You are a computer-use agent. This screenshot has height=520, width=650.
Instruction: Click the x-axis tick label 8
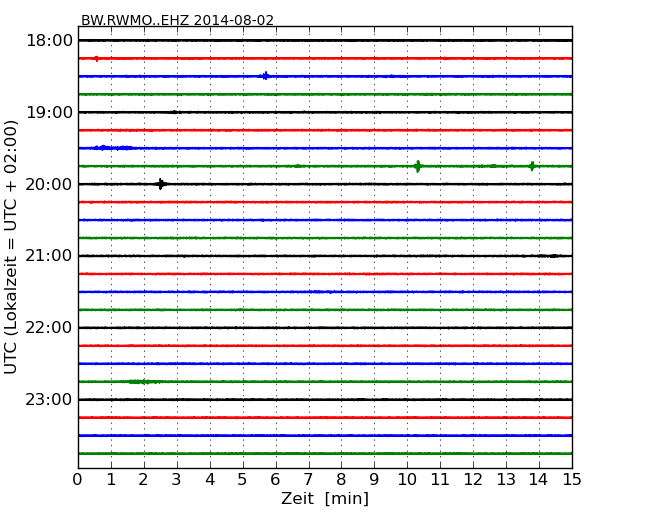point(341,480)
